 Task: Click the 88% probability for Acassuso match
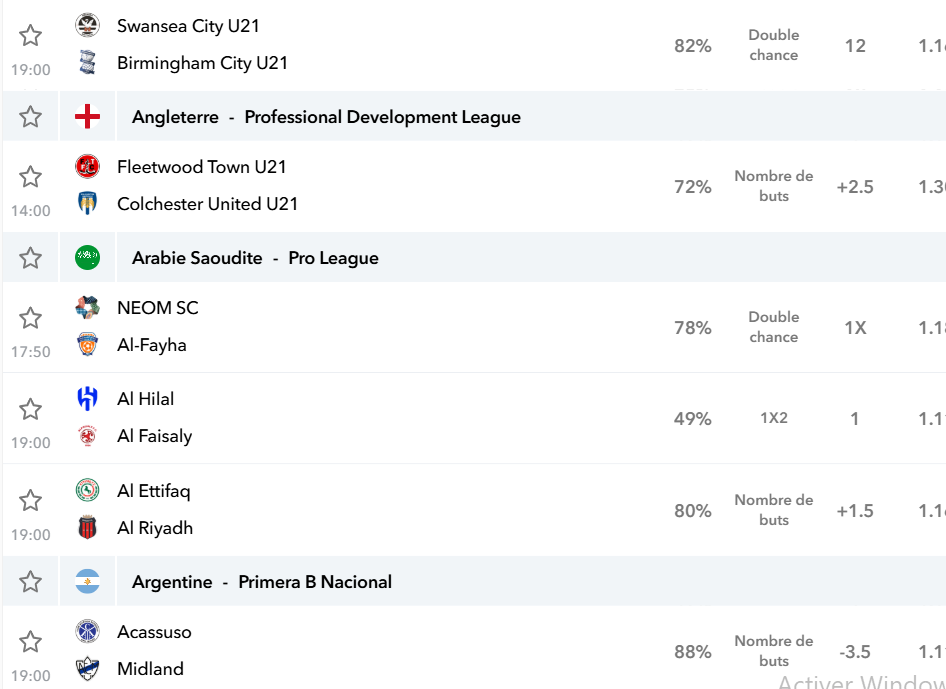point(693,652)
